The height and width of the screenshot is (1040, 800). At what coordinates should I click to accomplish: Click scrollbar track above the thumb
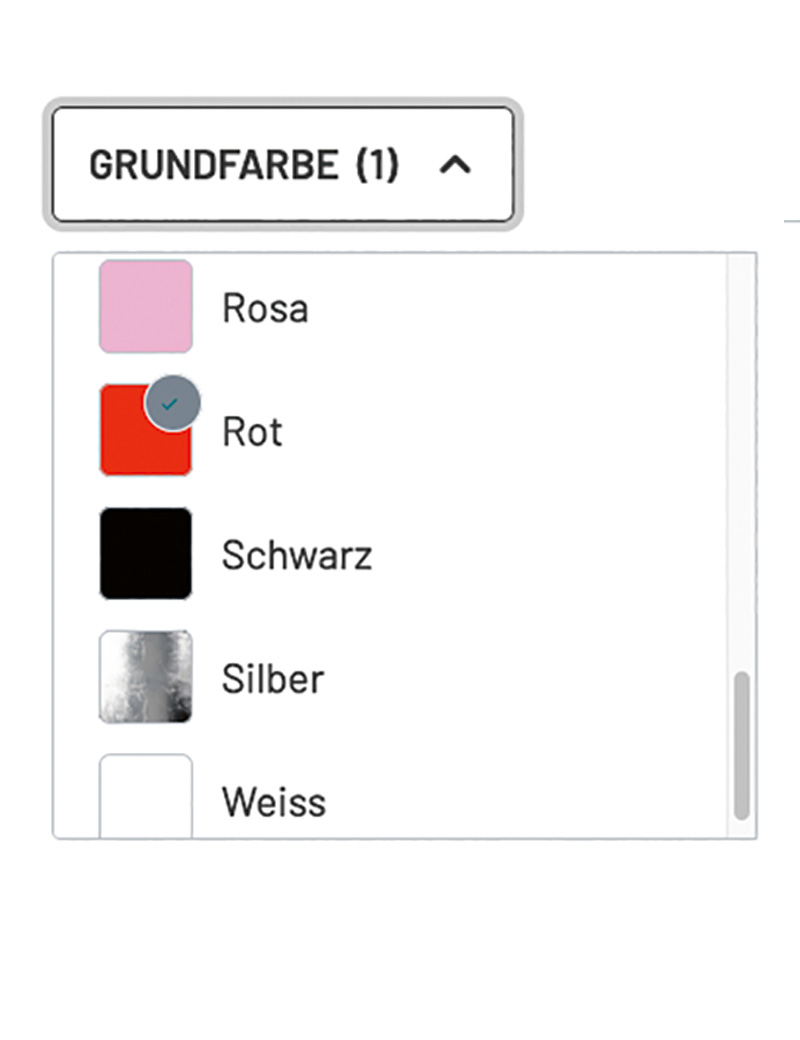point(741,450)
